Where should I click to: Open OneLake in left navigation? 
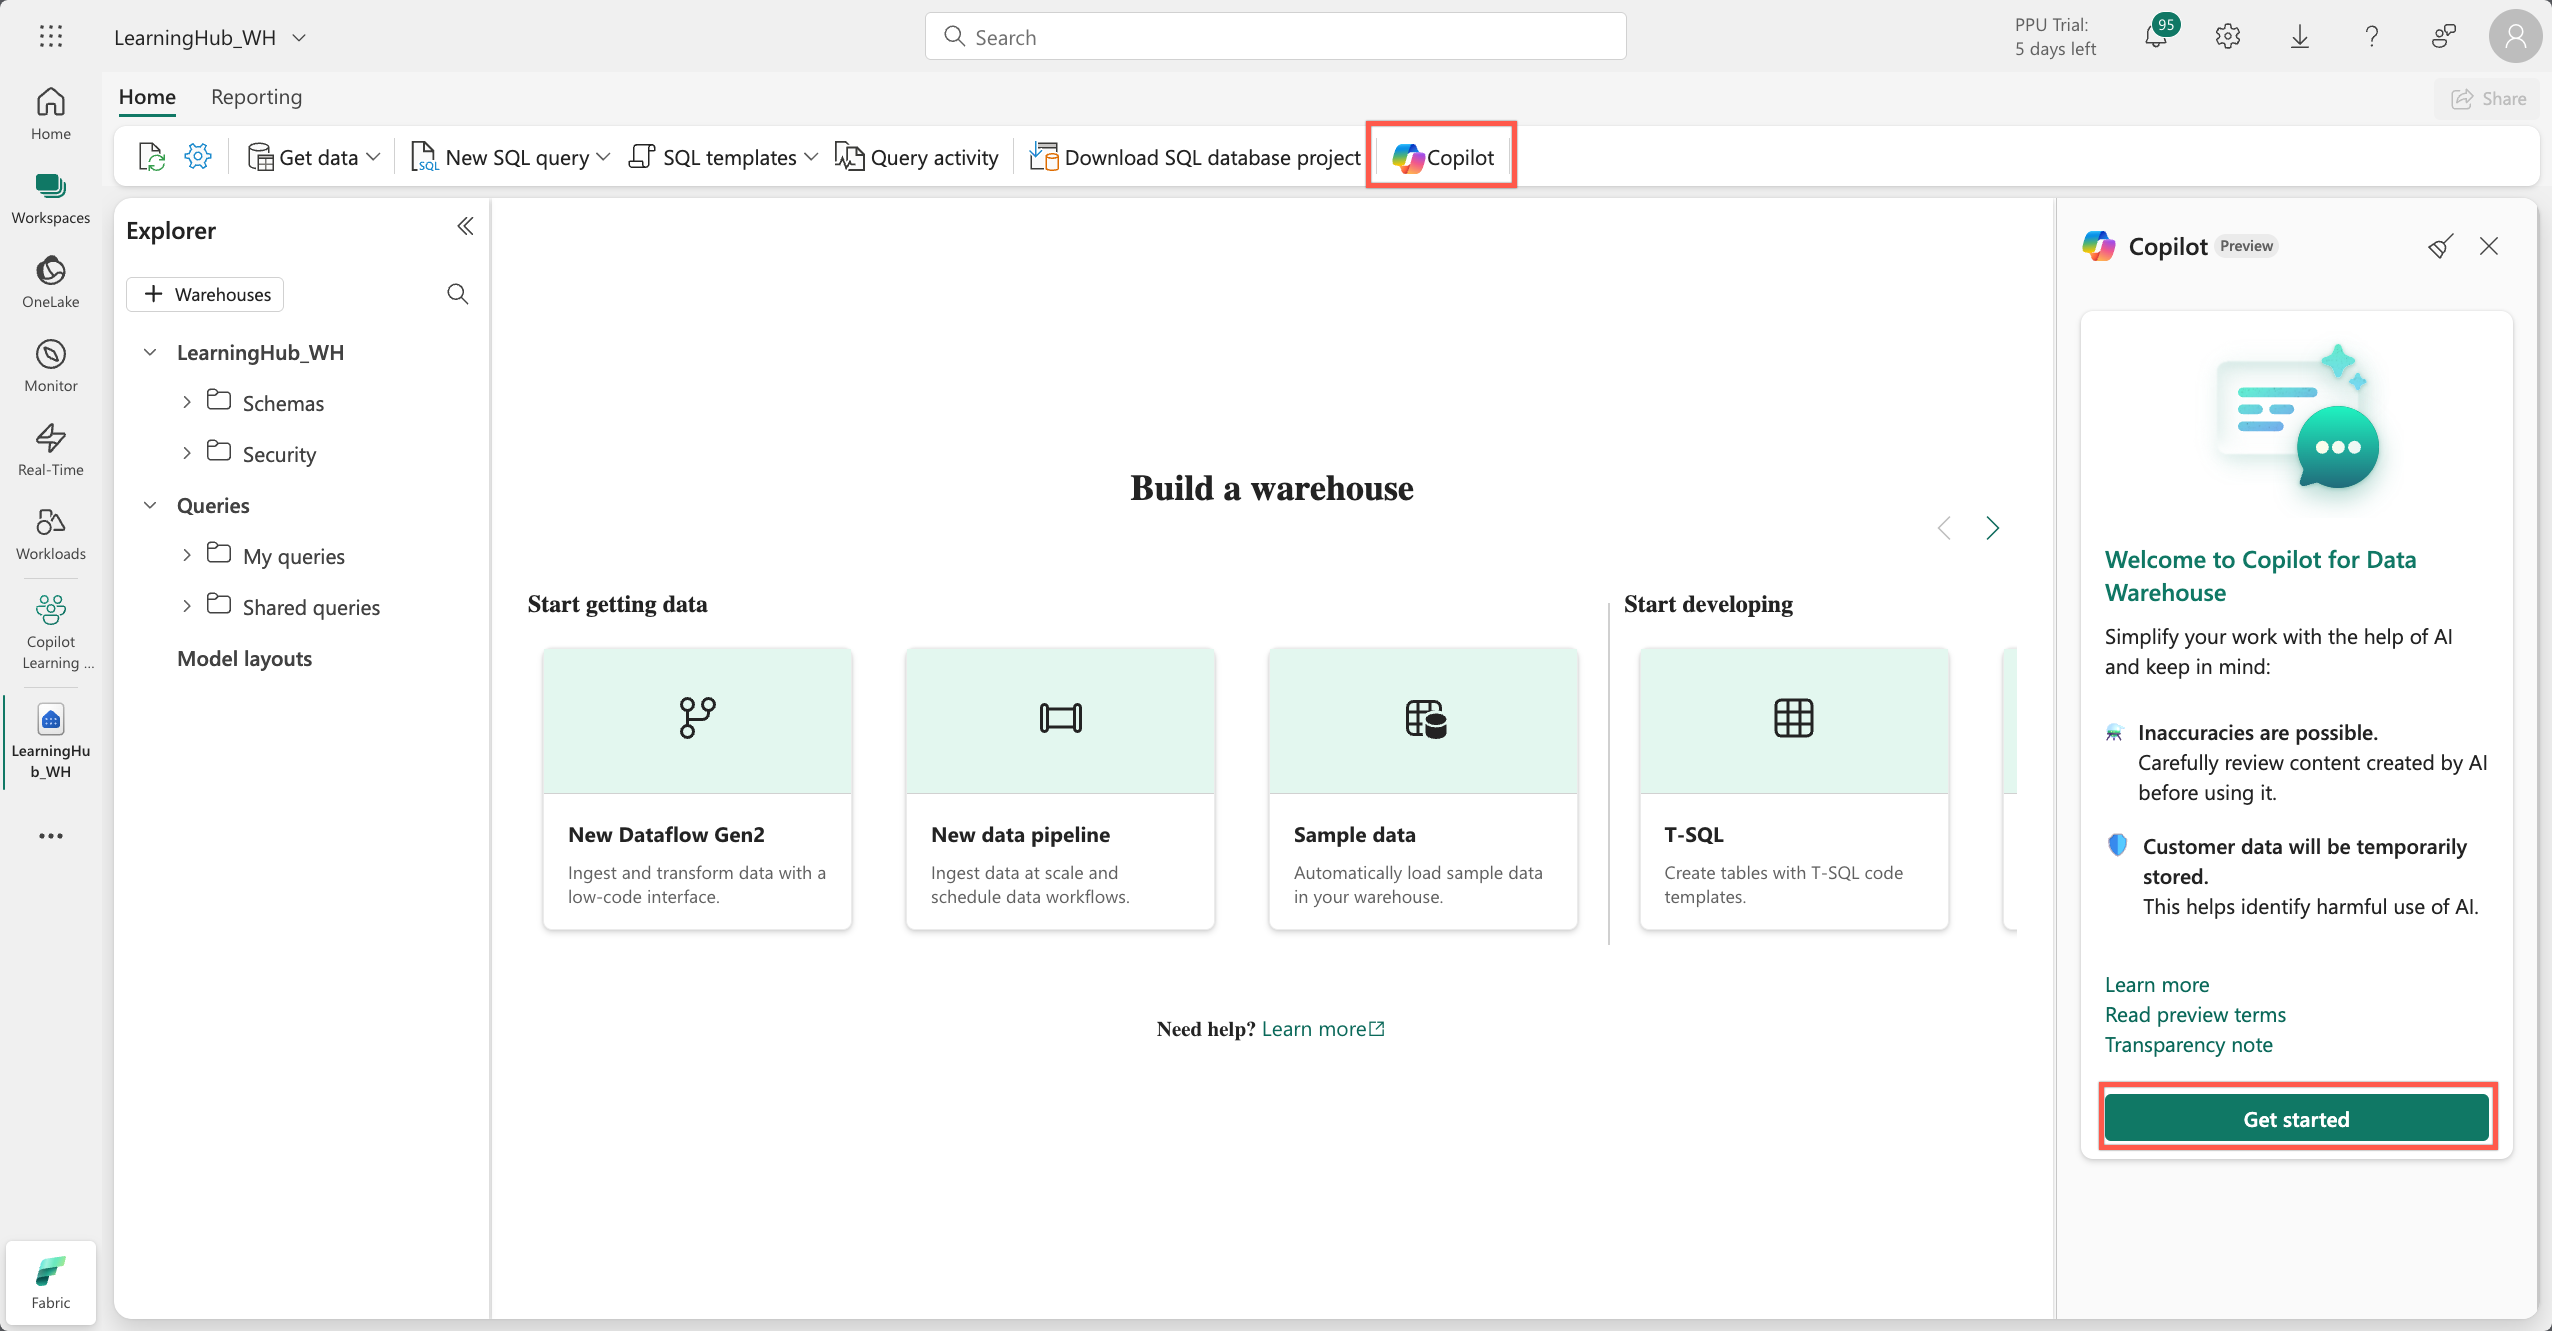[x=51, y=282]
